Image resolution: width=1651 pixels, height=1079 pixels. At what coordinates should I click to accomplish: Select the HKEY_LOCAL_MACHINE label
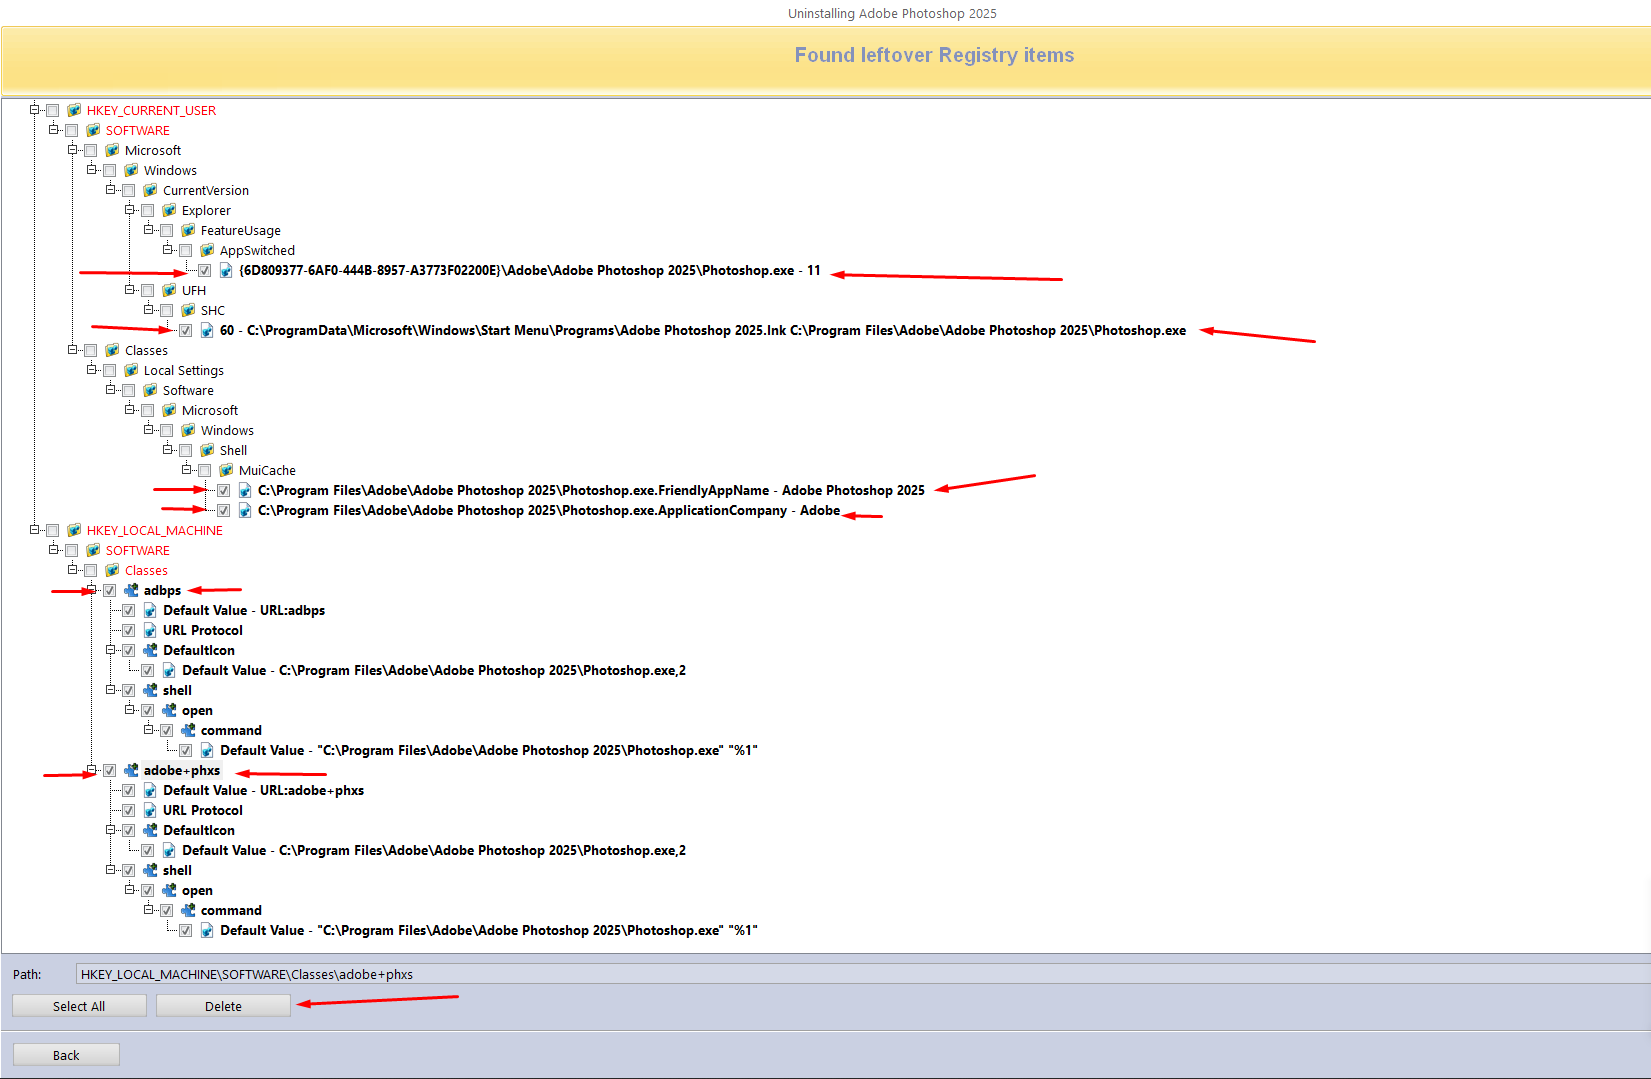(155, 530)
